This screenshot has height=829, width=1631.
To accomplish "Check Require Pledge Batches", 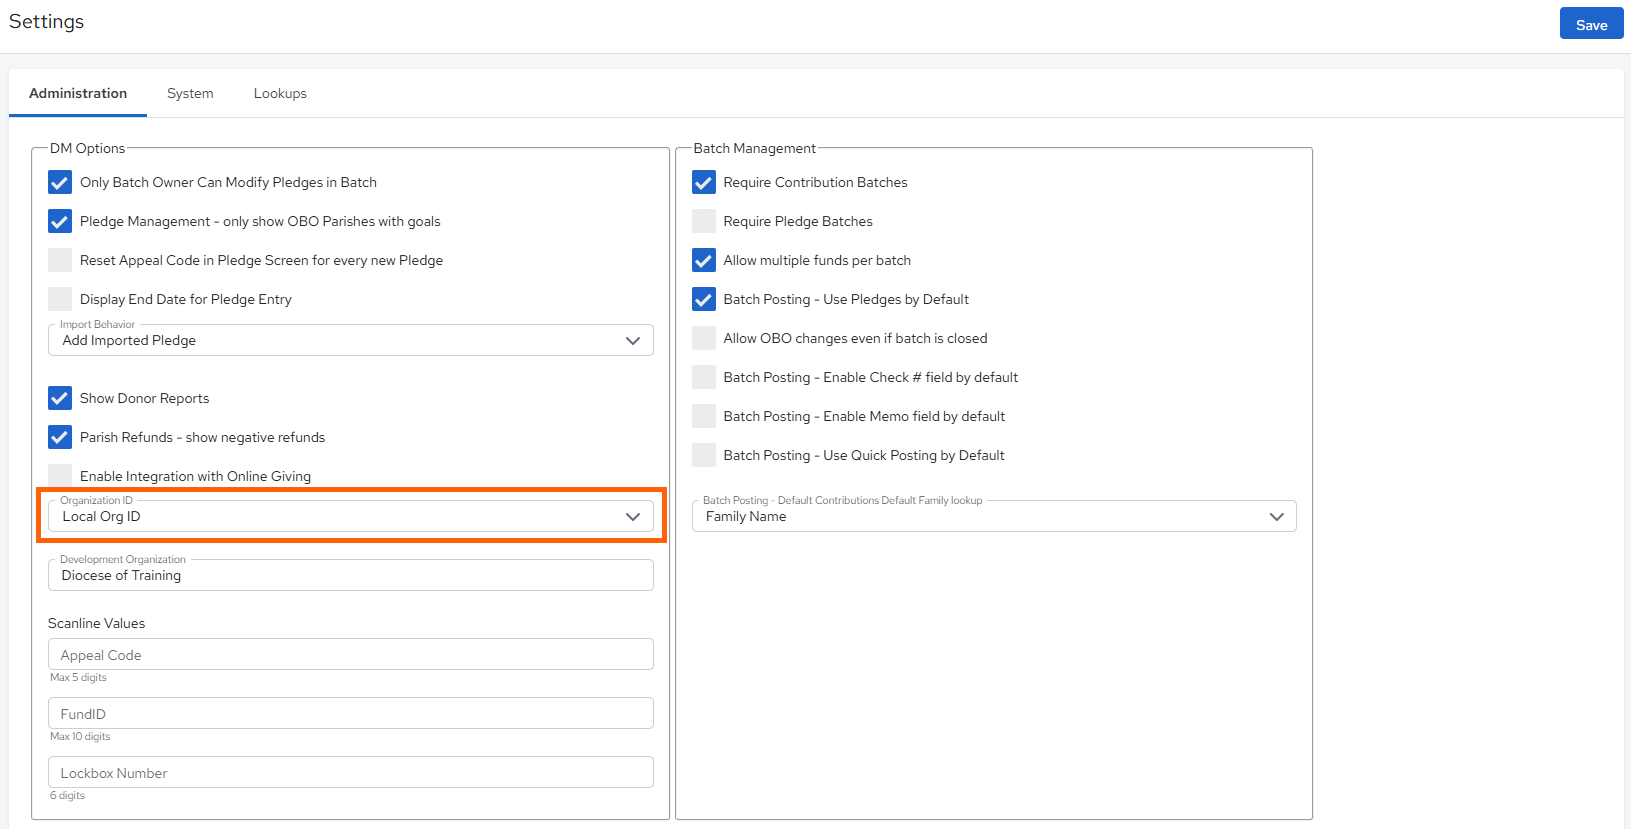I will point(704,221).
